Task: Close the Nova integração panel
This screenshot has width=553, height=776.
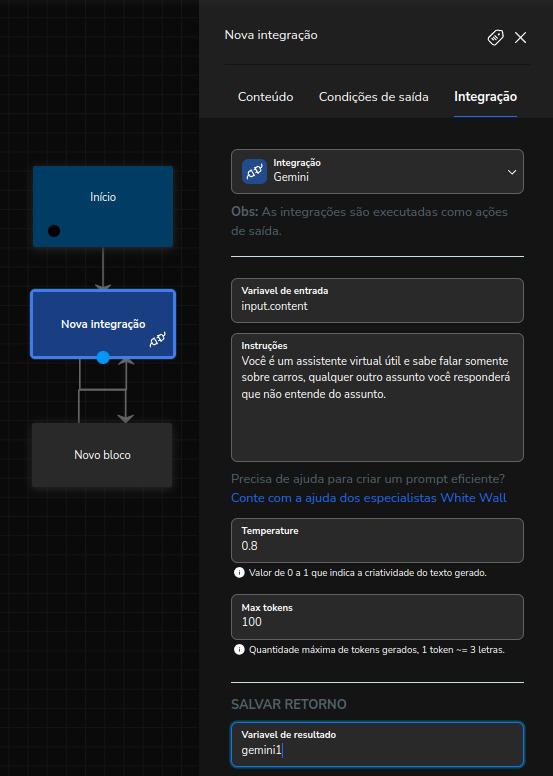Action: coord(520,38)
